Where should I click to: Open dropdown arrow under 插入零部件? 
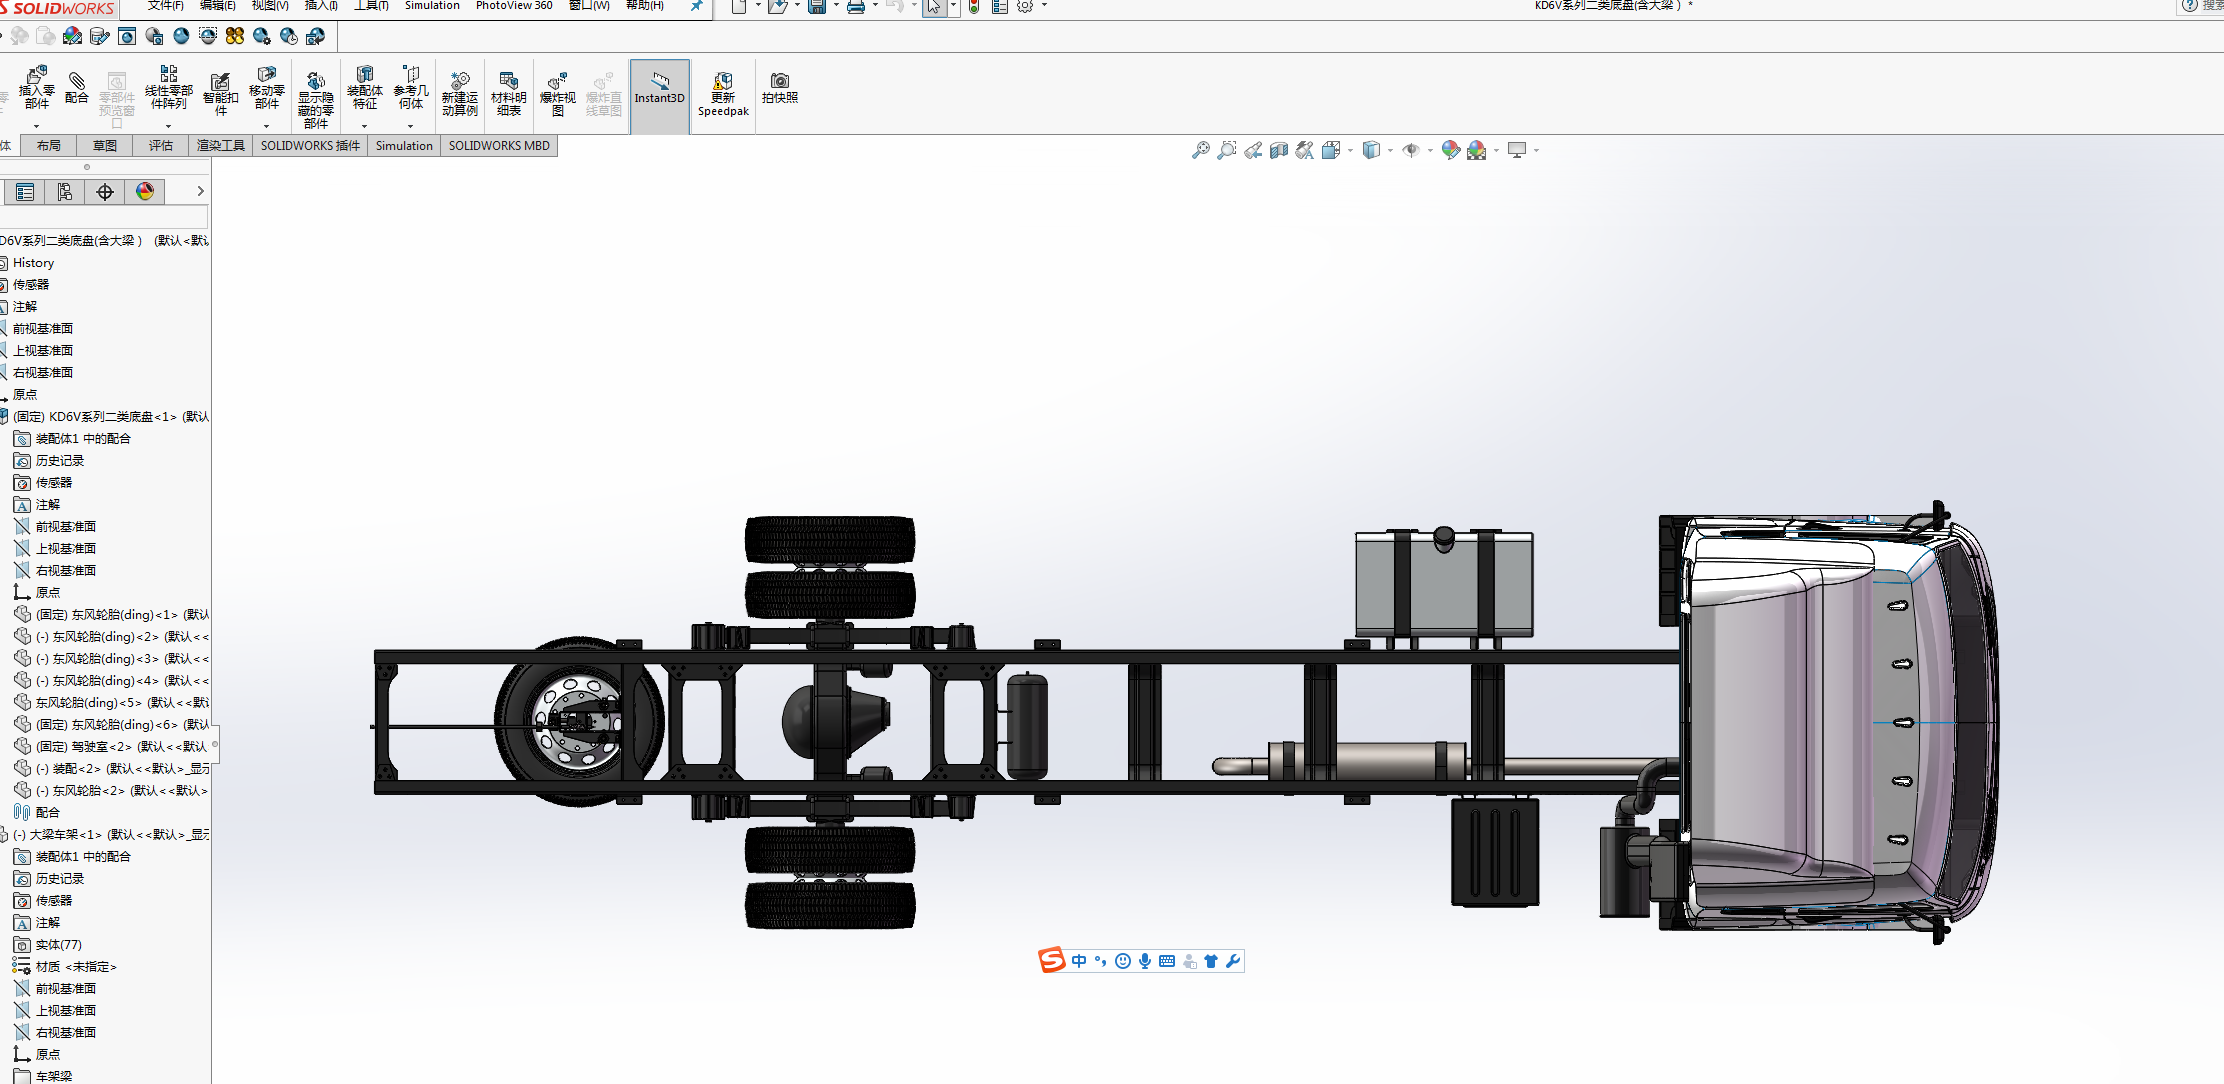click(x=37, y=126)
